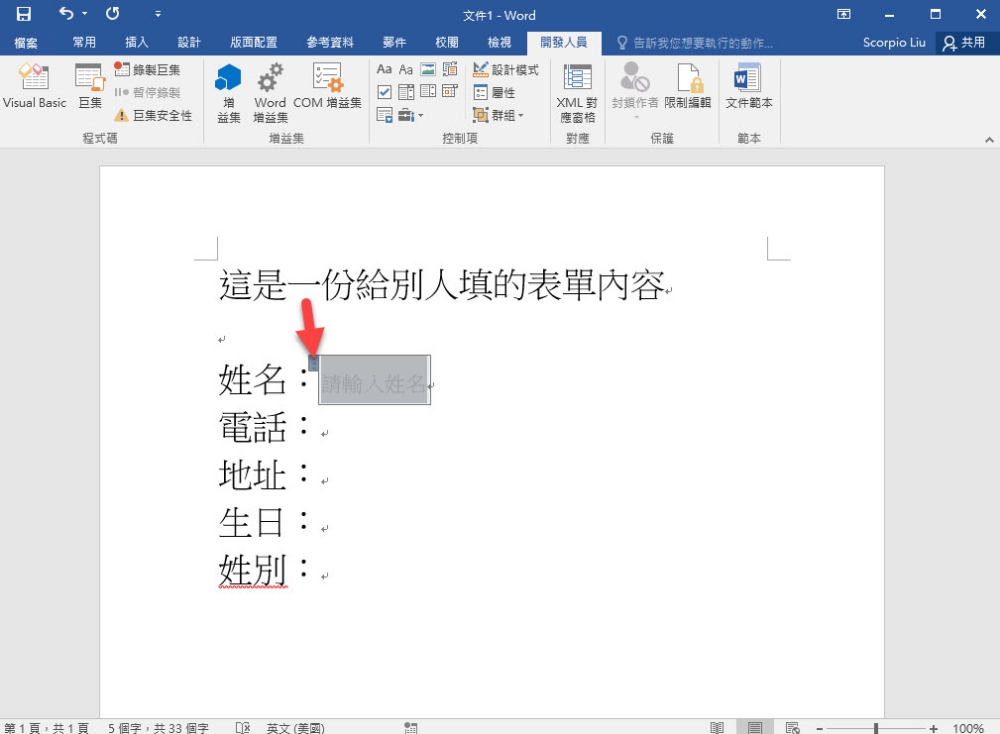1000x734 pixels.
Task: Change language 英文(美國) in status bar
Action: (x=295, y=728)
